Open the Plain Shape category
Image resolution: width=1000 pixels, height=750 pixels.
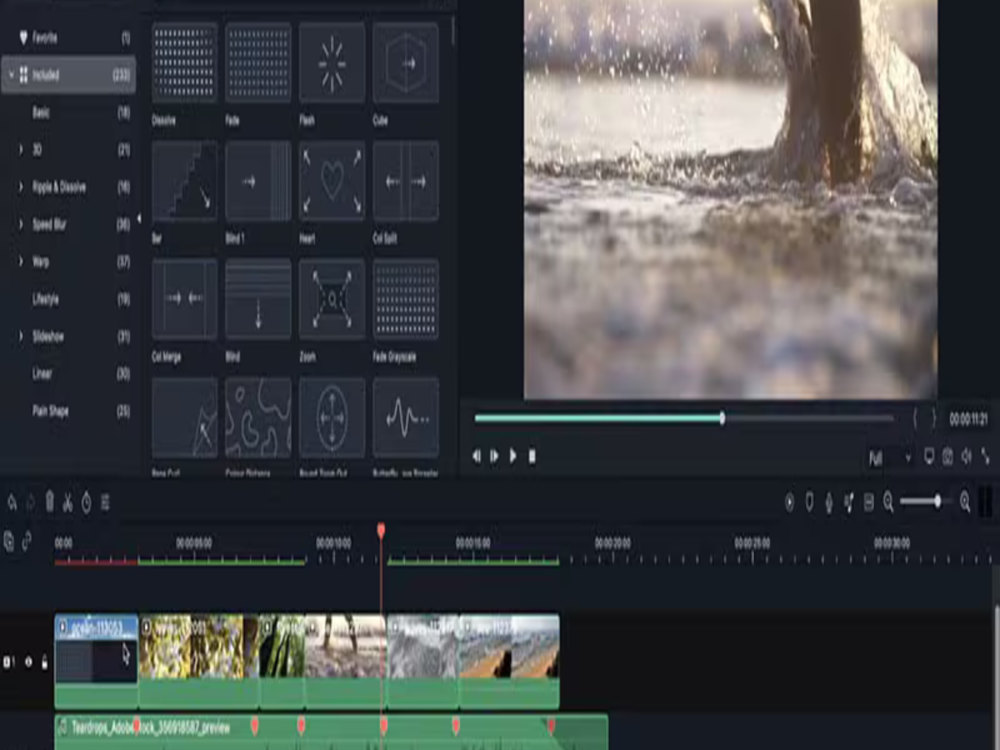[x=68, y=411]
